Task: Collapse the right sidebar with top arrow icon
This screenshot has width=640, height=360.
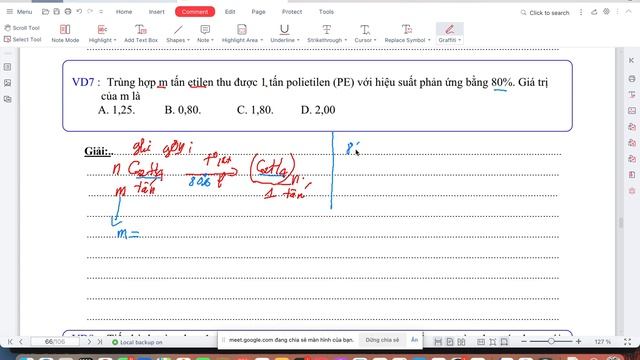Action: 631,60
